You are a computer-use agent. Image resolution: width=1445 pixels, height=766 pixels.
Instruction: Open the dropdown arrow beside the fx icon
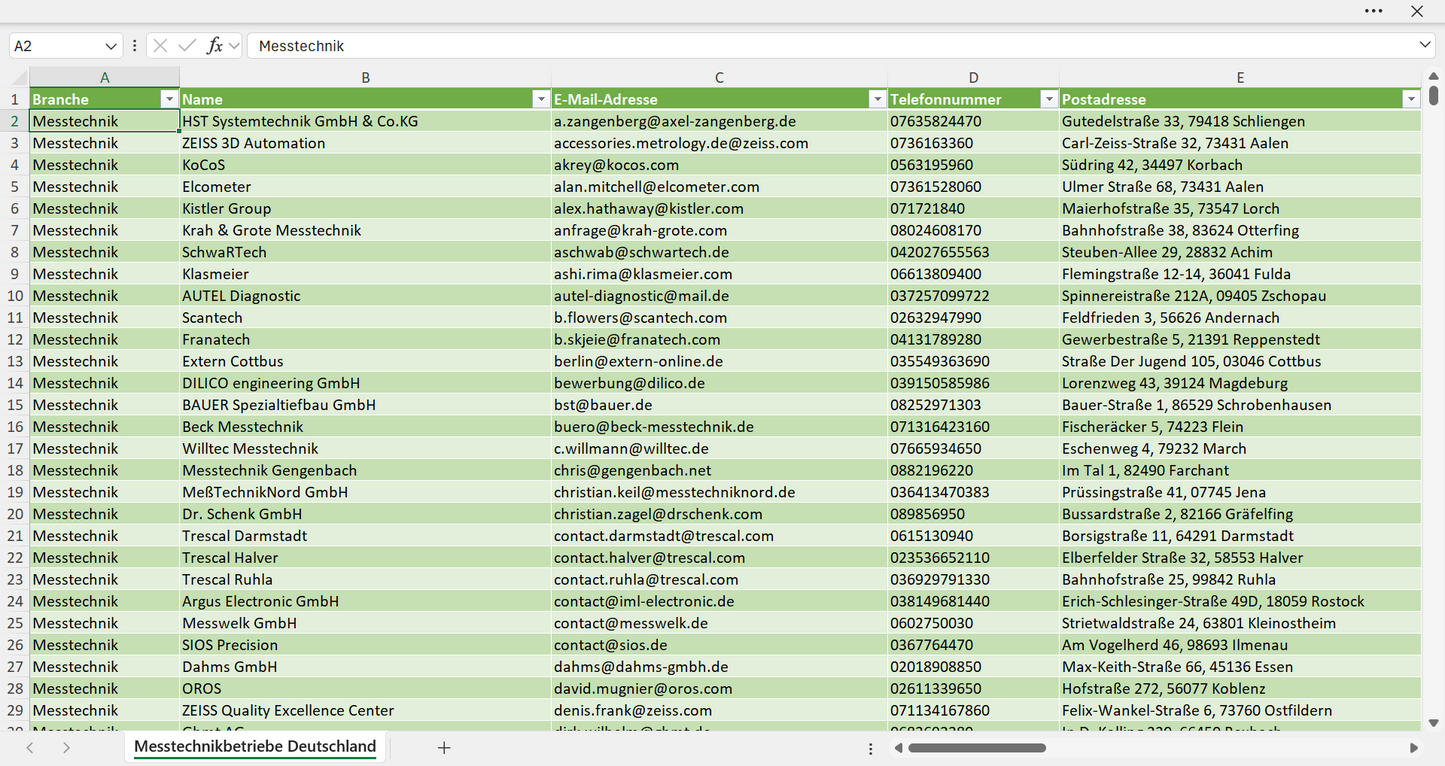tap(234, 46)
